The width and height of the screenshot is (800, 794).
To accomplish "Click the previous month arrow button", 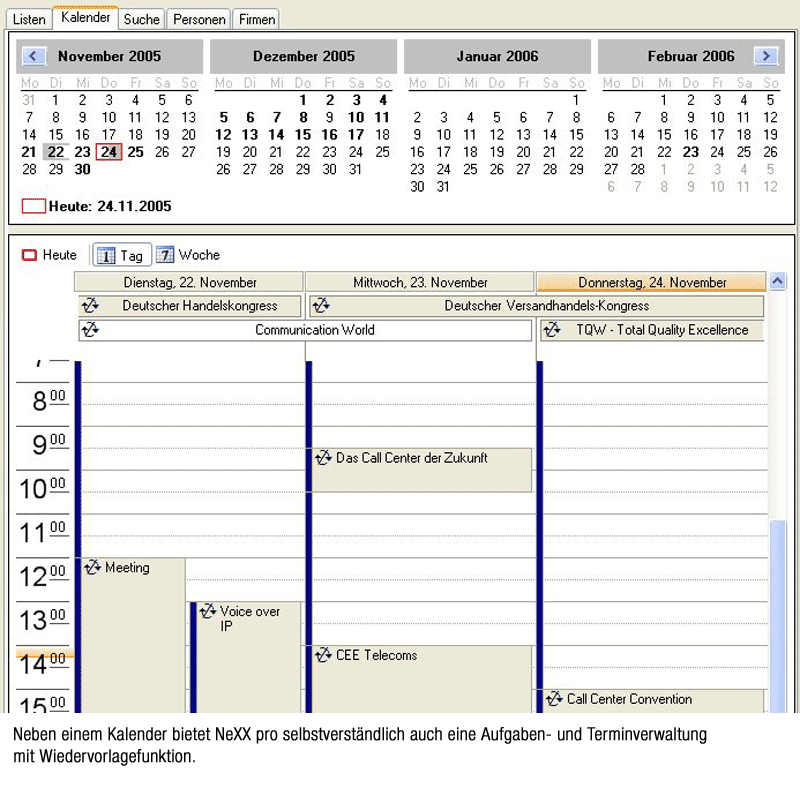I will pos(34,57).
